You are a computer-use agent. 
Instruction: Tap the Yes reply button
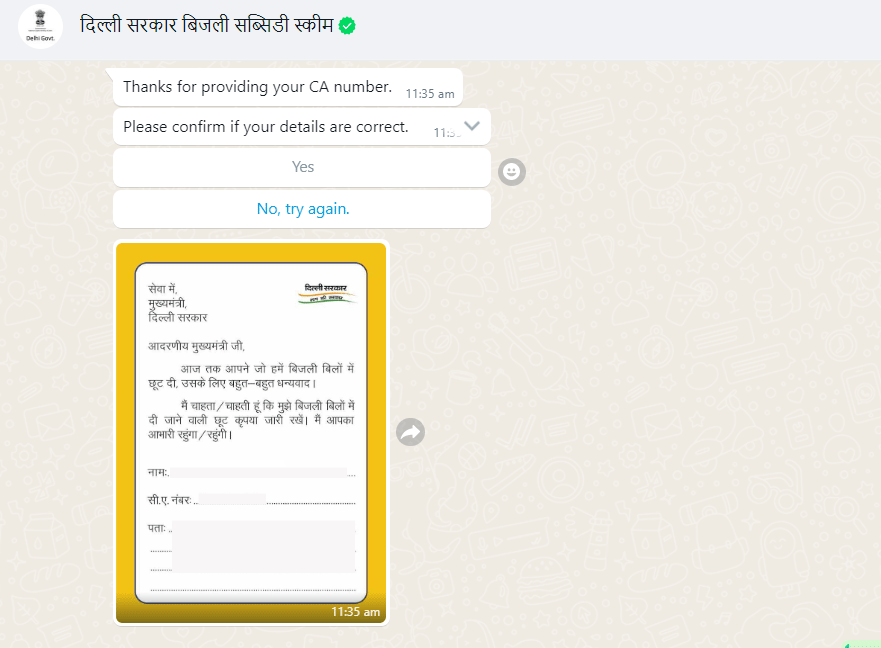pyautogui.click(x=302, y=167)
